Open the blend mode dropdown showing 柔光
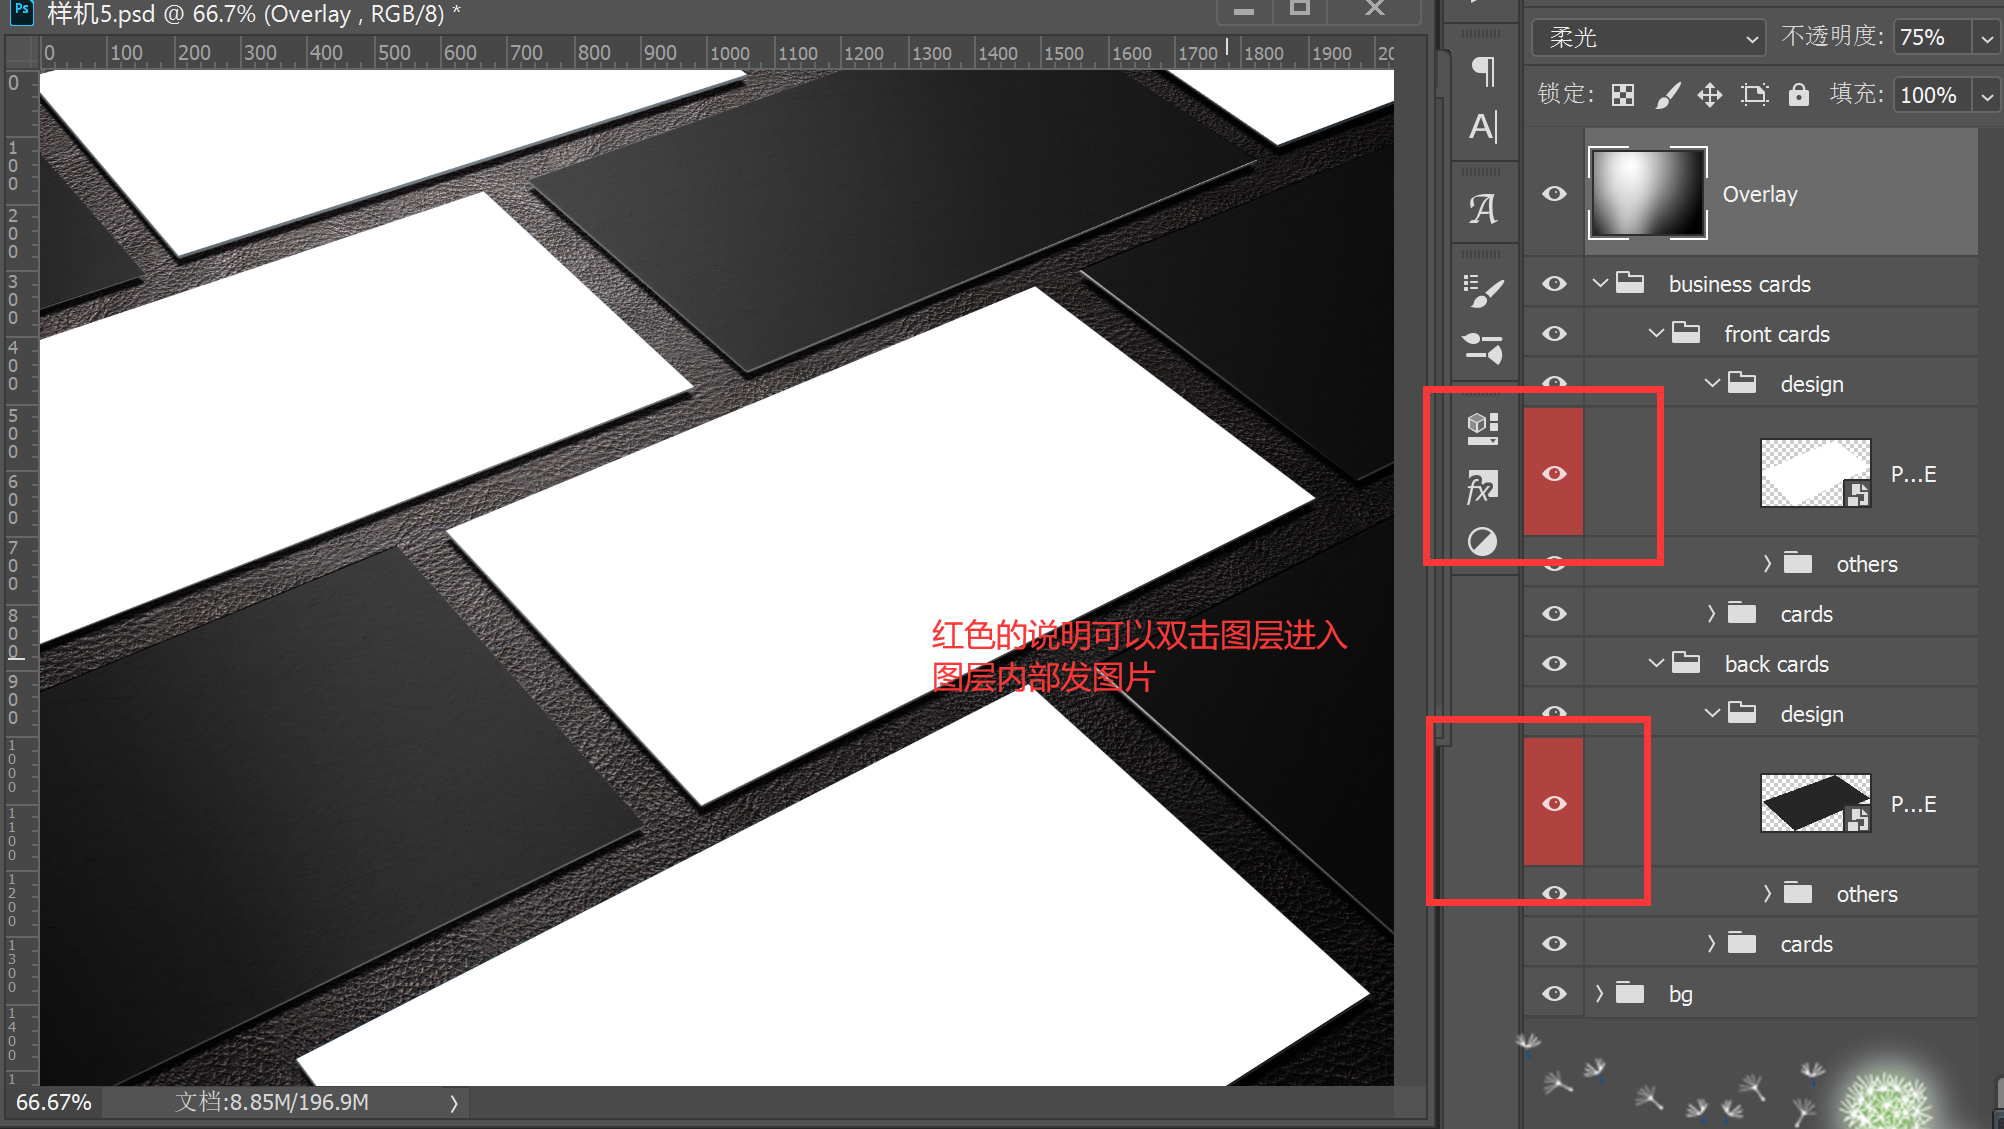 (1648, 38)
